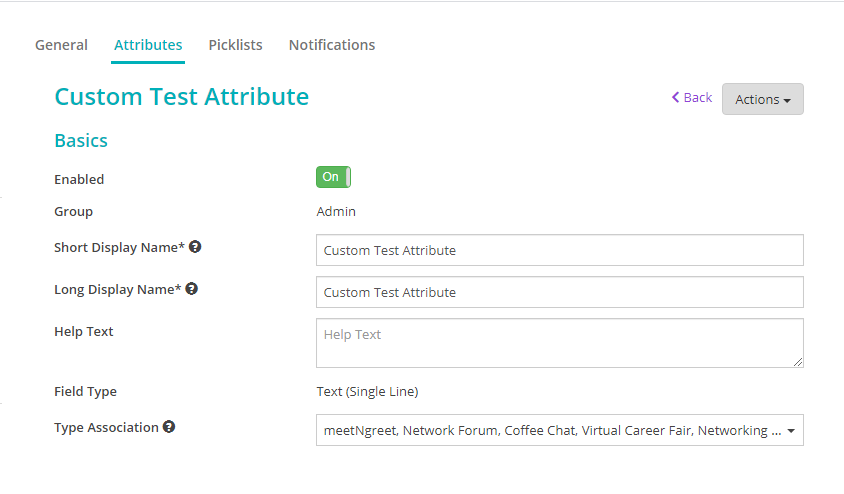
Task: Expand the Type Association dropdown arrow
Action: [791, 431]
